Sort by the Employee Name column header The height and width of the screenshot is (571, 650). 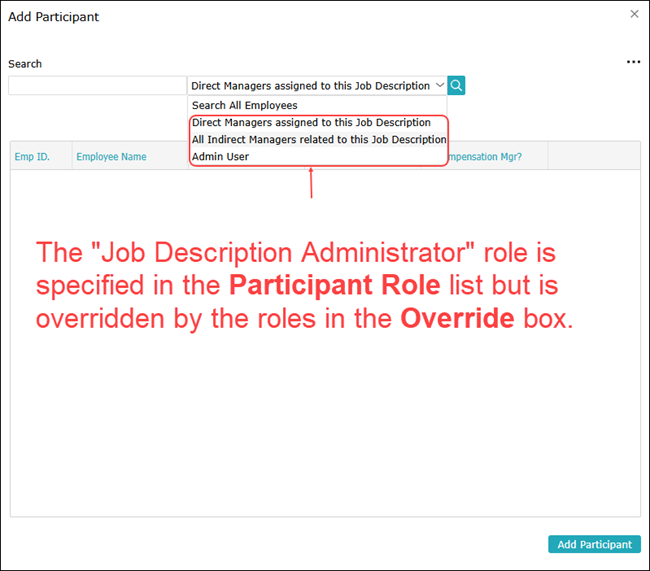pyautogui.click(x=111, y=157)
